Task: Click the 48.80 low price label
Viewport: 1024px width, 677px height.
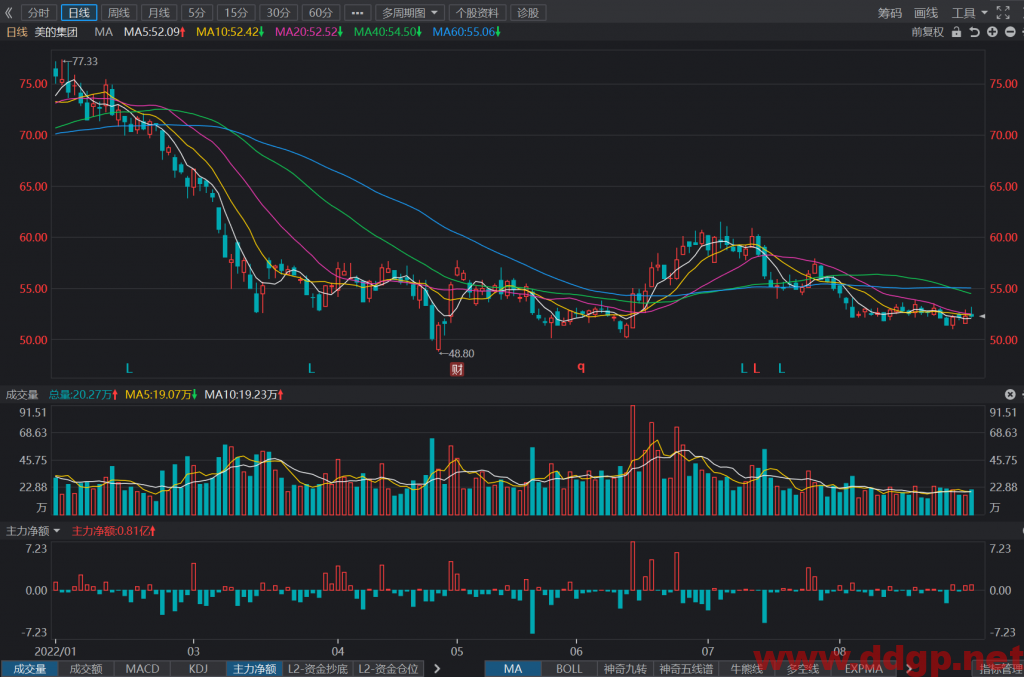Action: pyautogui.click(x=461, y=353)
